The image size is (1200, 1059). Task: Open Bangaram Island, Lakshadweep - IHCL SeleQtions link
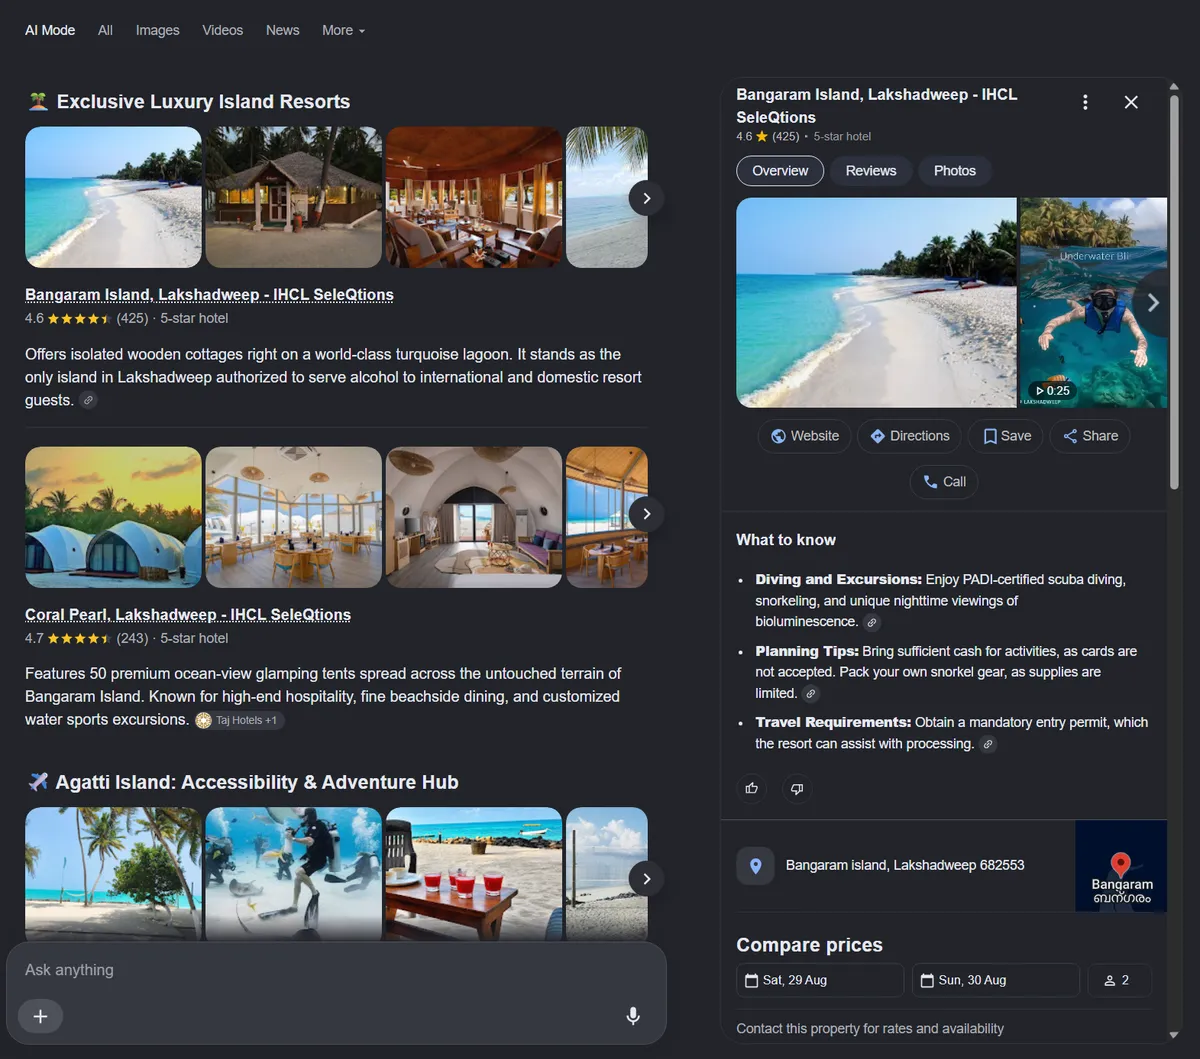click(x=209, y=295)
